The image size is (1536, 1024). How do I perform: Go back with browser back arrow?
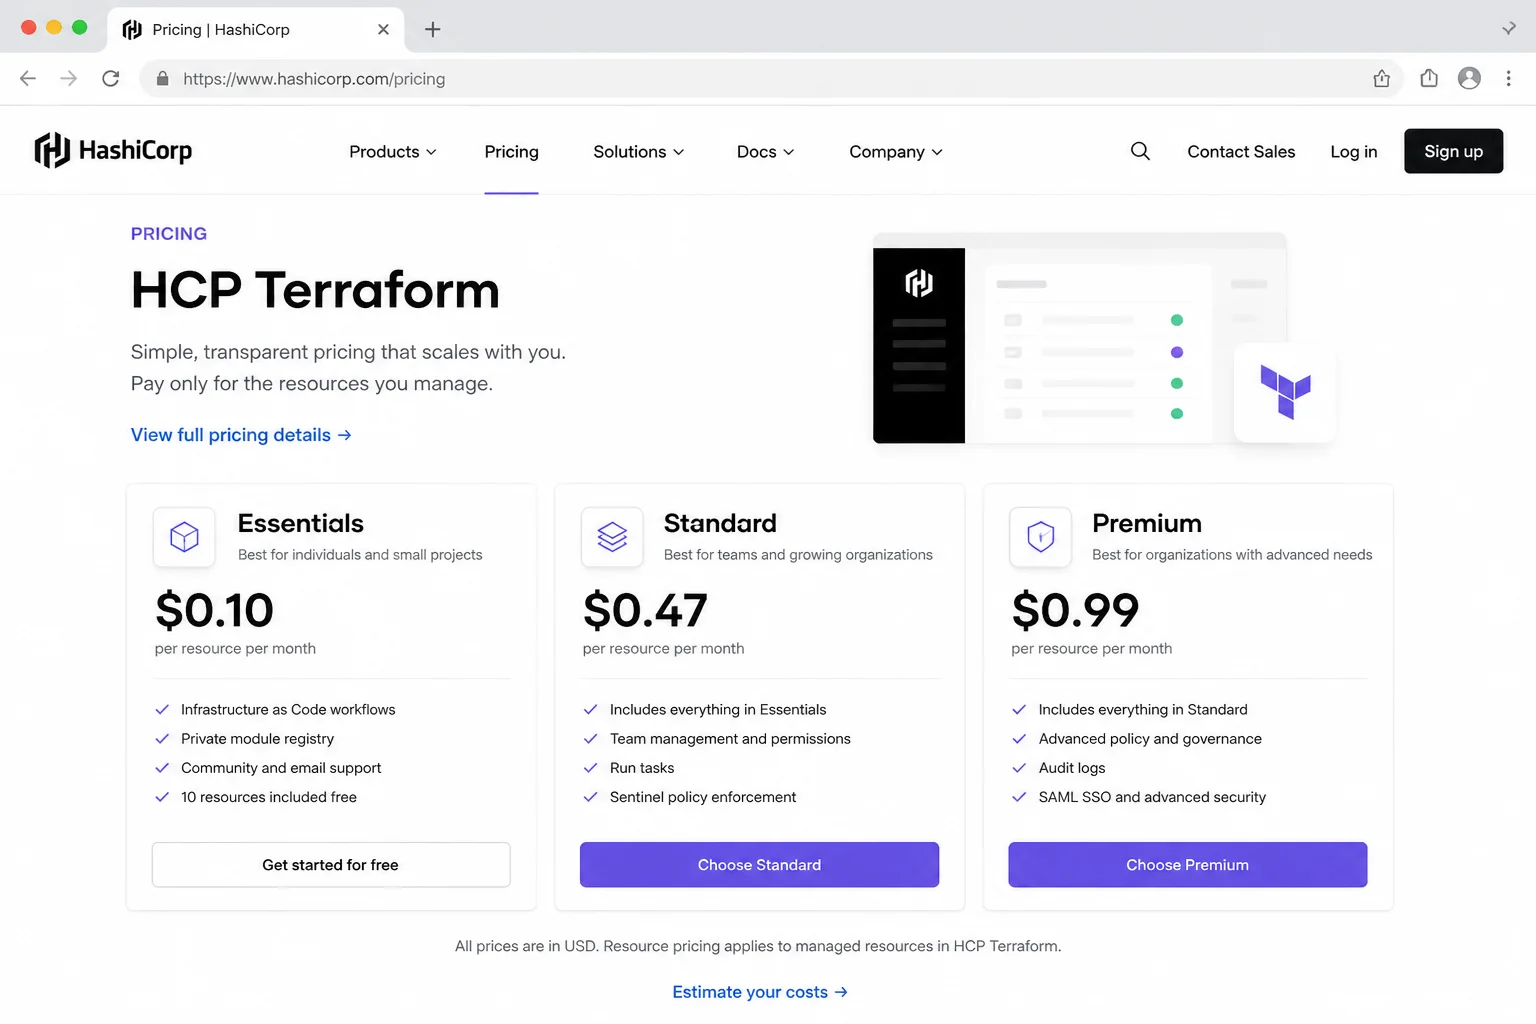click(28, 79)
